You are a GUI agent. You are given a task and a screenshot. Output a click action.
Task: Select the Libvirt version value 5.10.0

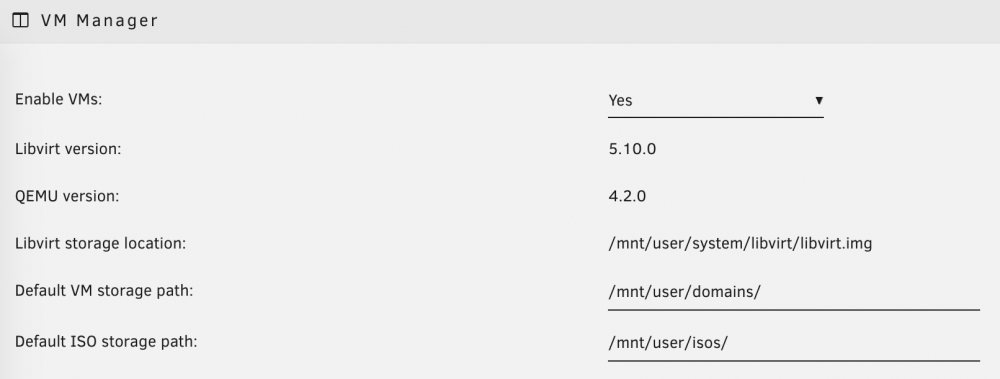(x=632, y=149)
